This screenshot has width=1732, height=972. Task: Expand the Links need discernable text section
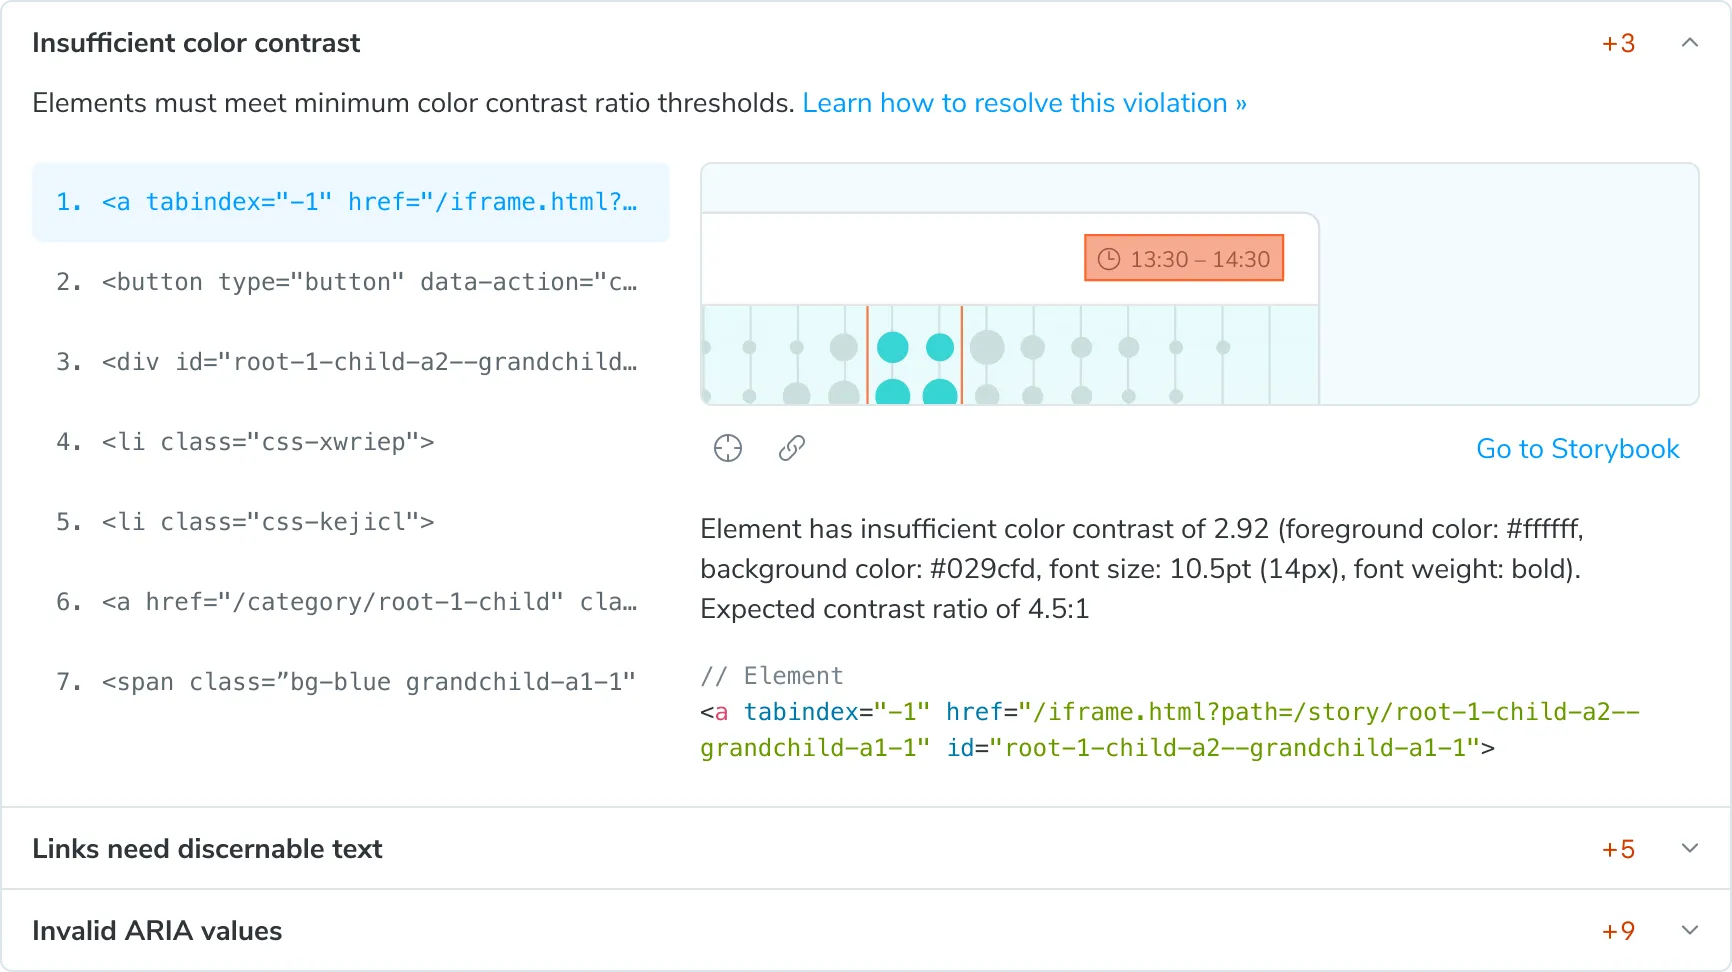click(1689, 848)
